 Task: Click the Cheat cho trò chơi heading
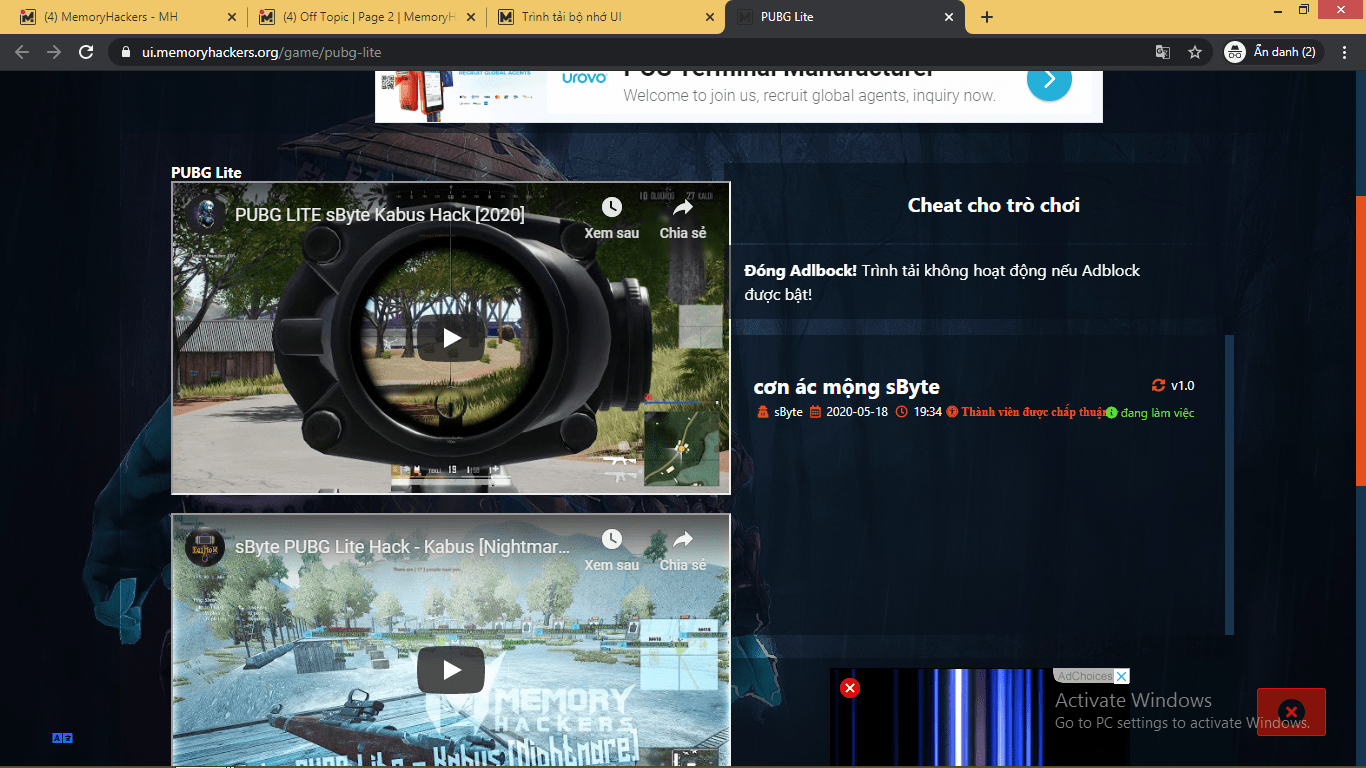(x=994, y=205)
